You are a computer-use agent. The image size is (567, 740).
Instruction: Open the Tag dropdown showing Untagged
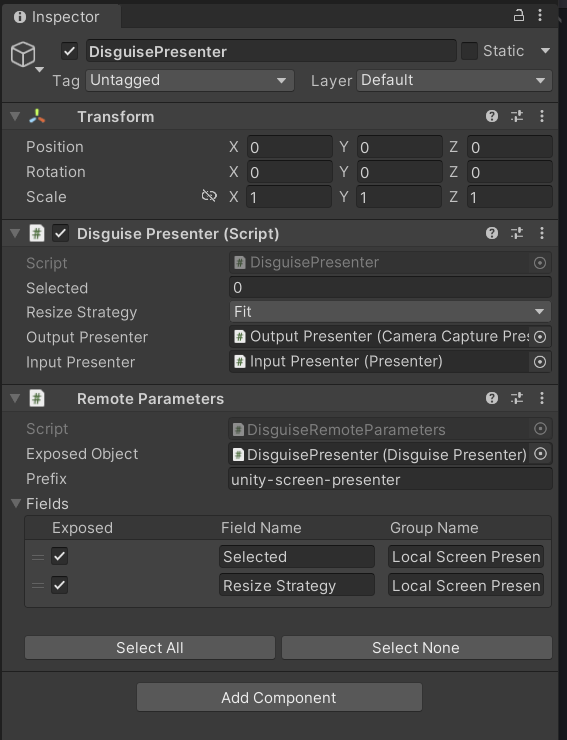(x=190, y=80)
